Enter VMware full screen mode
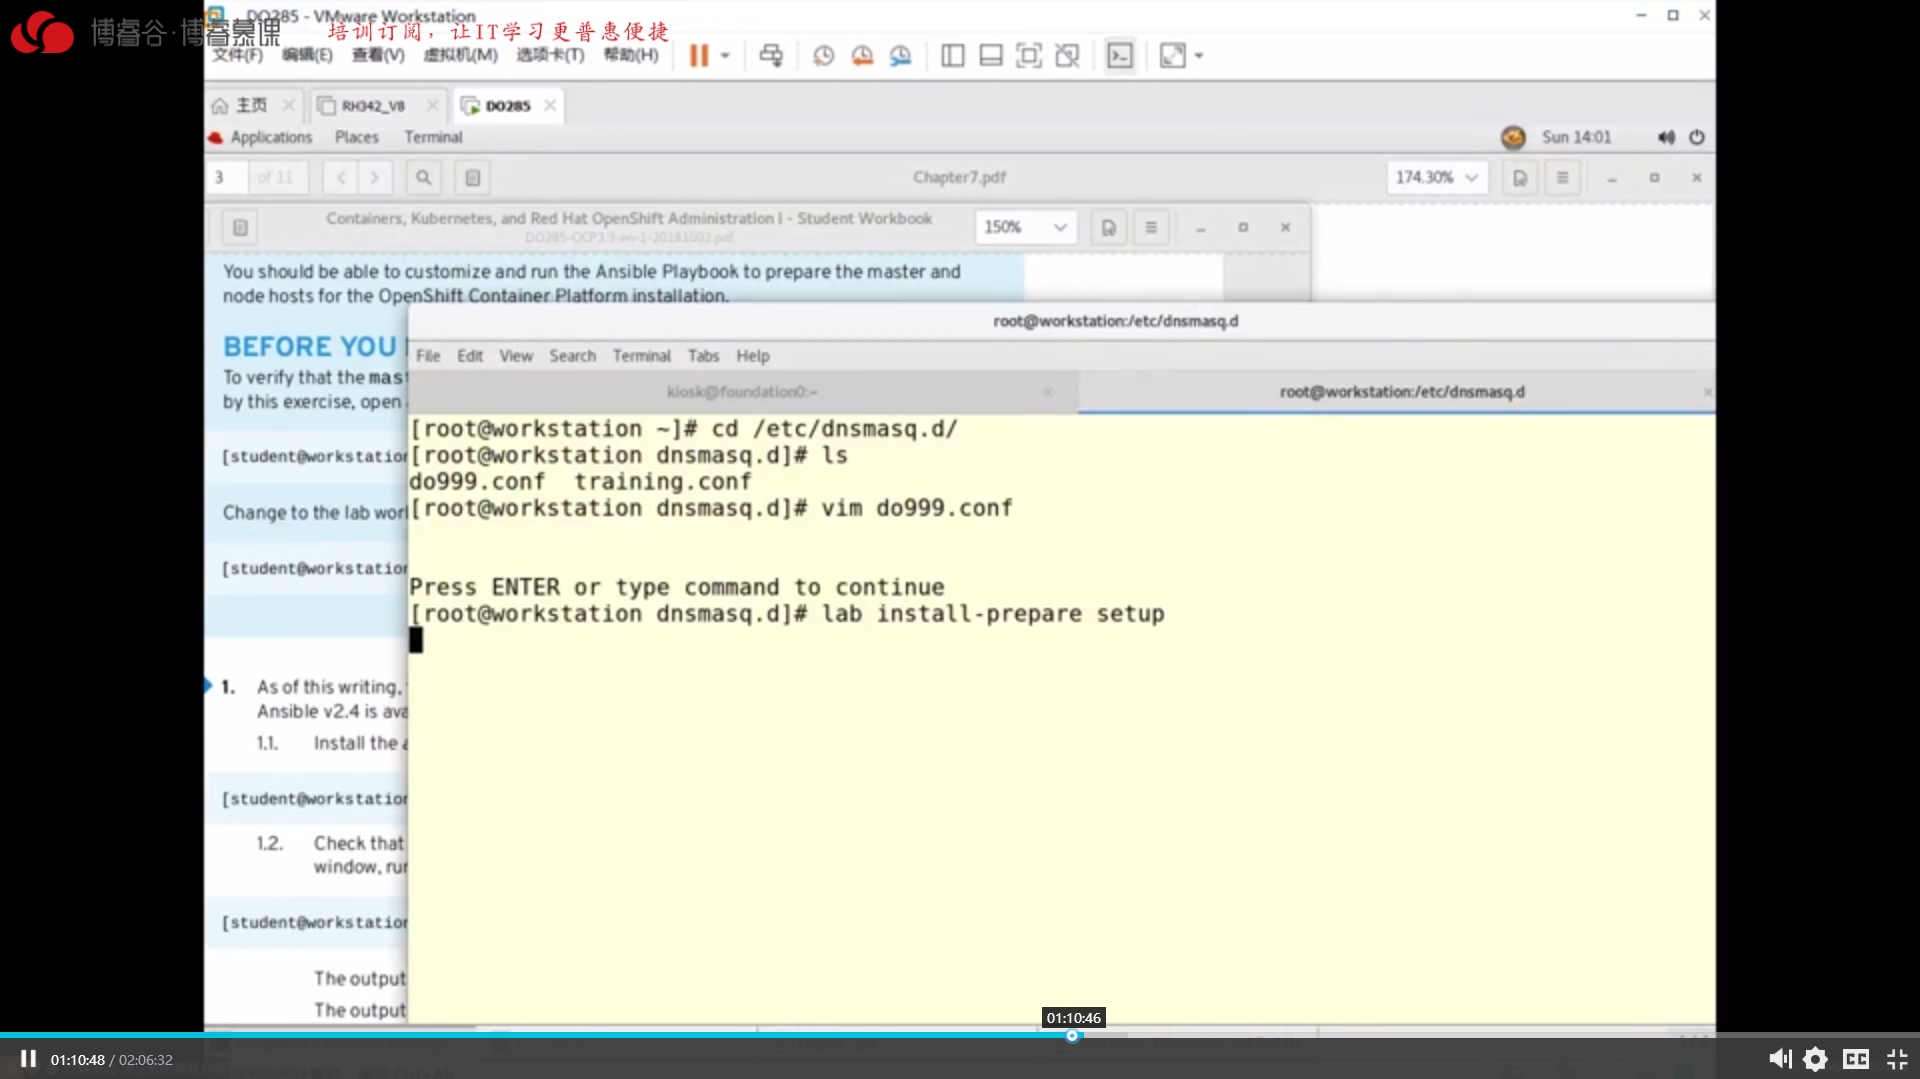Image resolution: width=1920 pixels, height=1079 pixels. tap(1028, 56)
